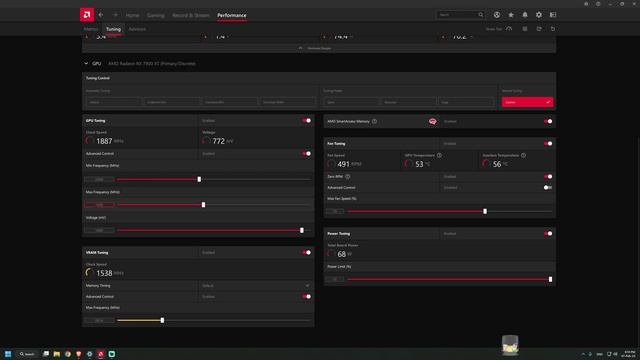Click the Min Frequency slider handle
Screen dimensions: 640x360
pos(199,179)
